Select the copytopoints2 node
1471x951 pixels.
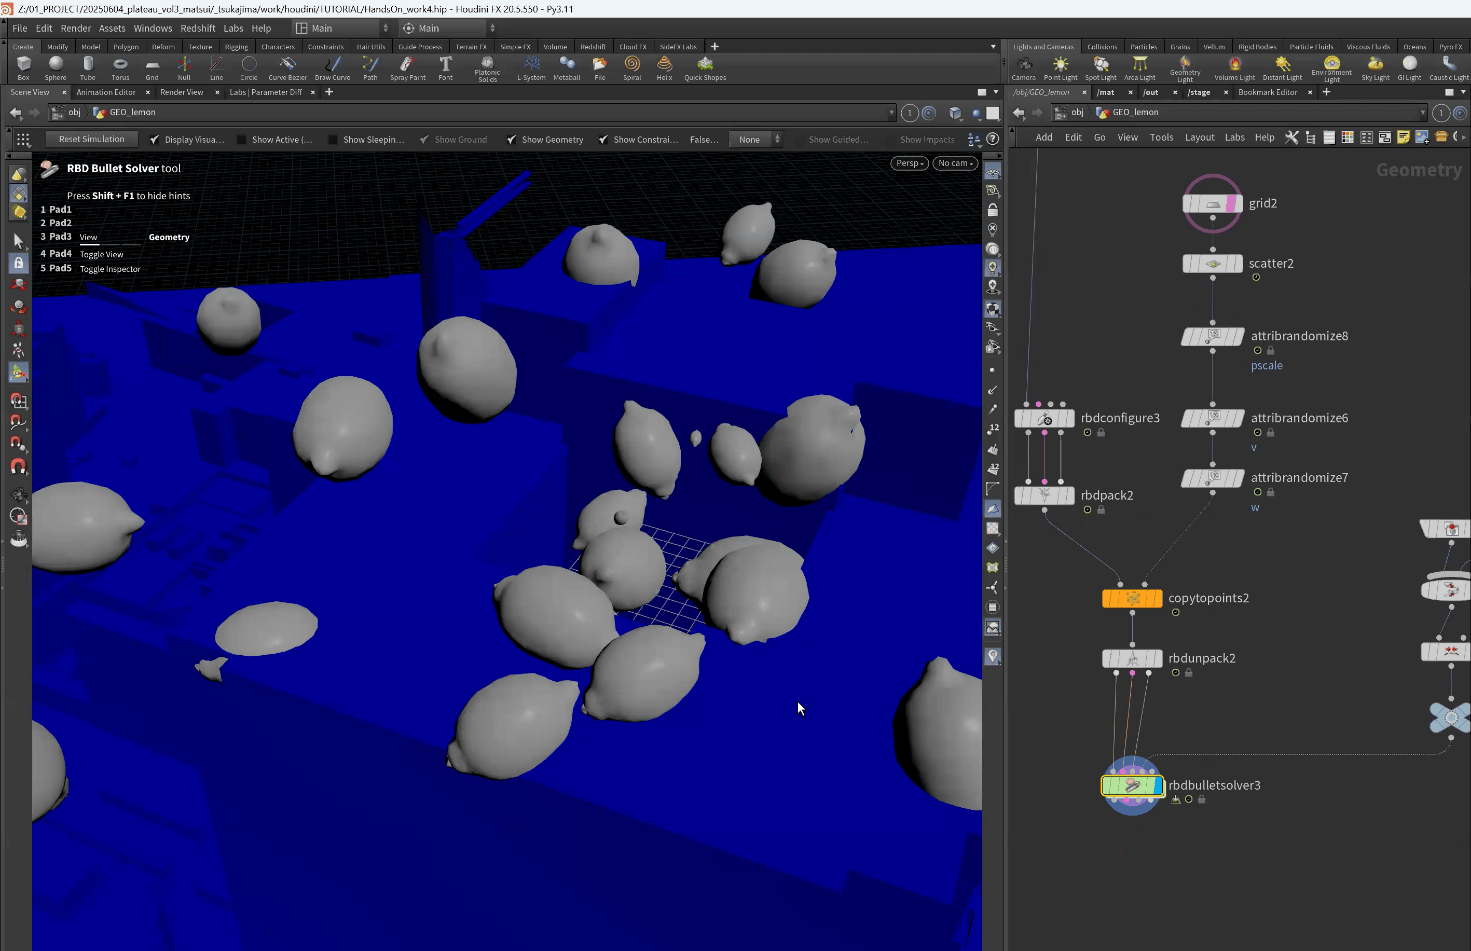[1132, 598]
